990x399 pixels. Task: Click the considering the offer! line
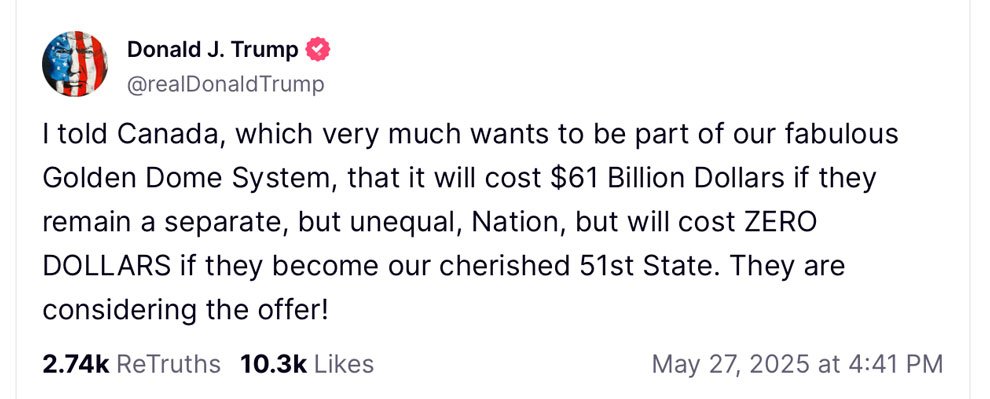coord(185,309)
